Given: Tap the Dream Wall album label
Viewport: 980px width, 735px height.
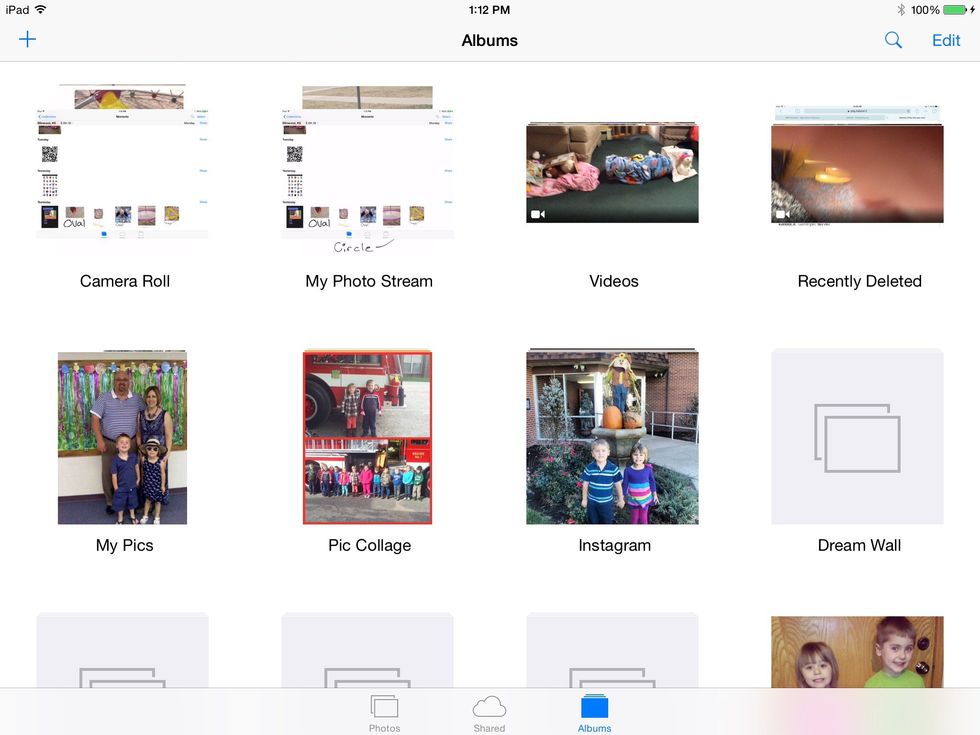Looking at the screenshot, I should [x=859, y=545].
